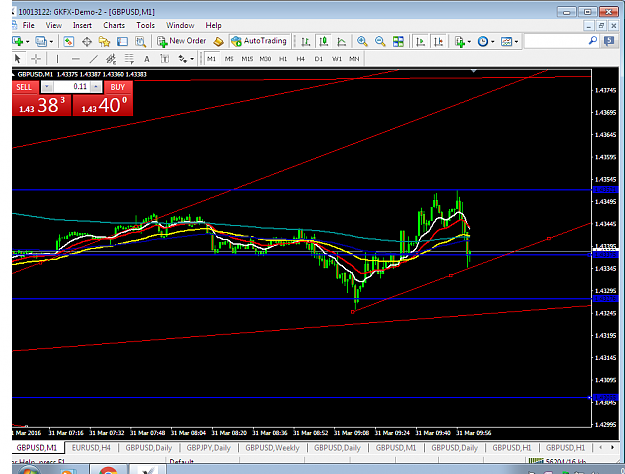Select the Horizontal Line drawing tool
625x474 pixels.
(75, 59)
